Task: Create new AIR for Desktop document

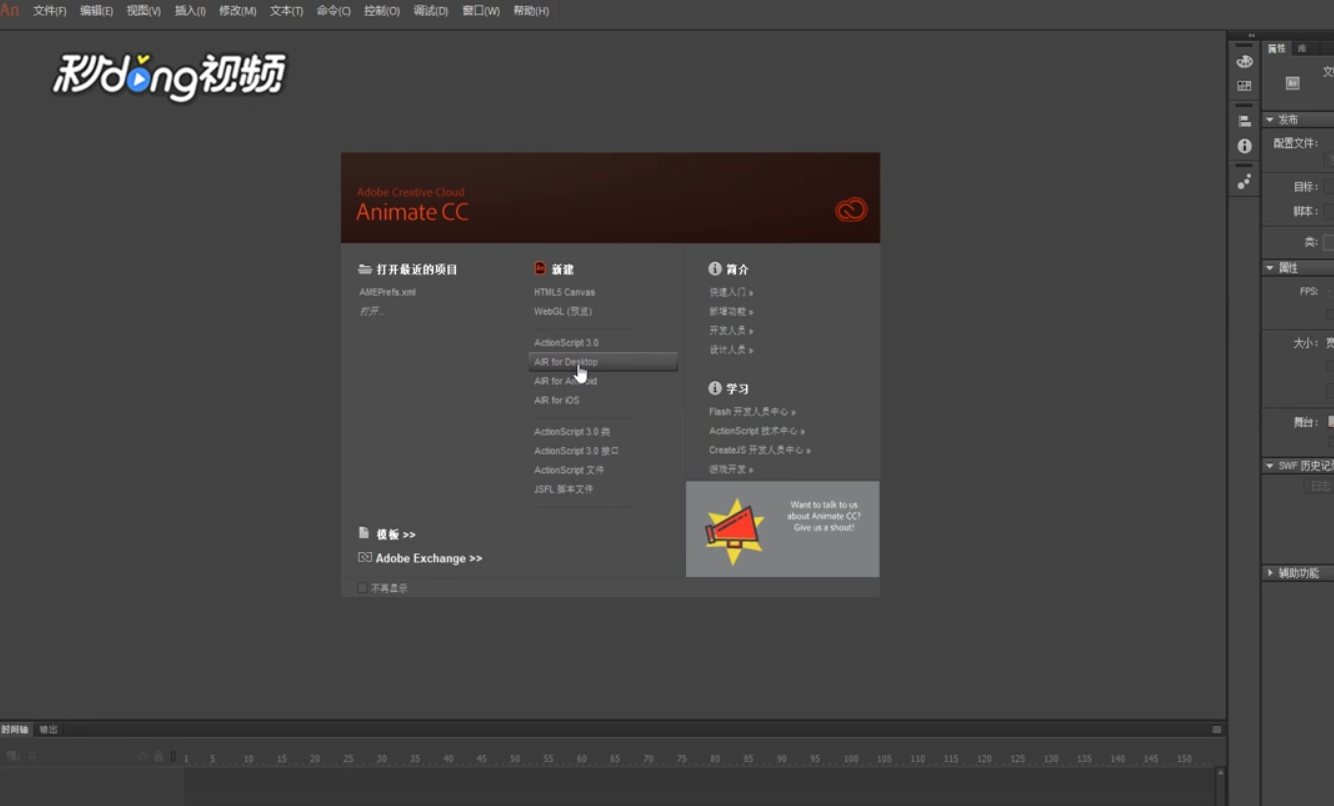Action: 603,362
